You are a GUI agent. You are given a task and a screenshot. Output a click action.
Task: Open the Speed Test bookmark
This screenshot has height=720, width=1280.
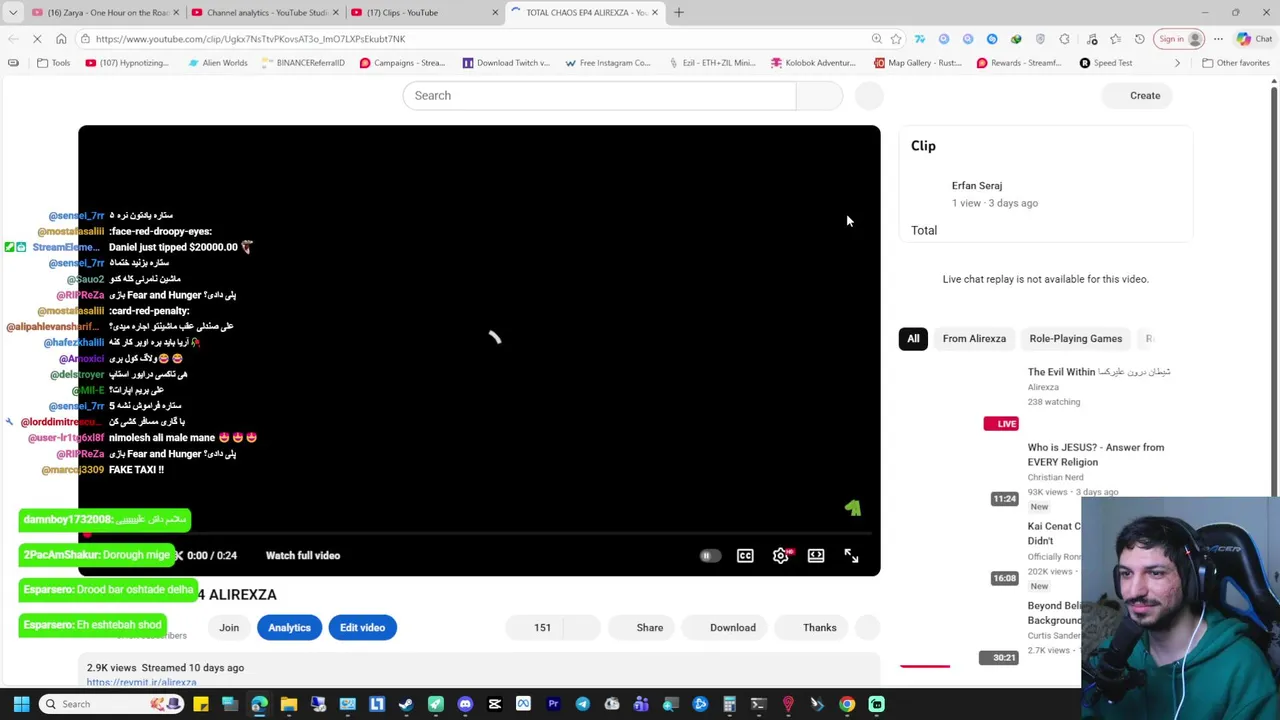coord(1106,63)
